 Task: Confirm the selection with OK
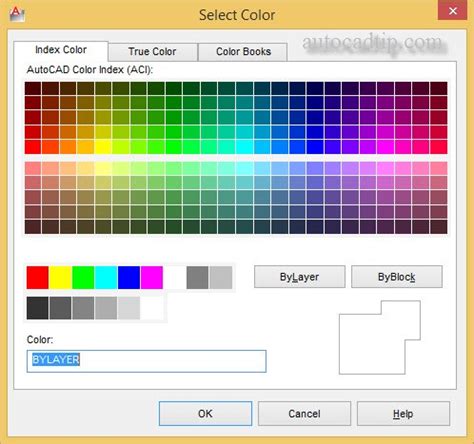coord(205,414)
